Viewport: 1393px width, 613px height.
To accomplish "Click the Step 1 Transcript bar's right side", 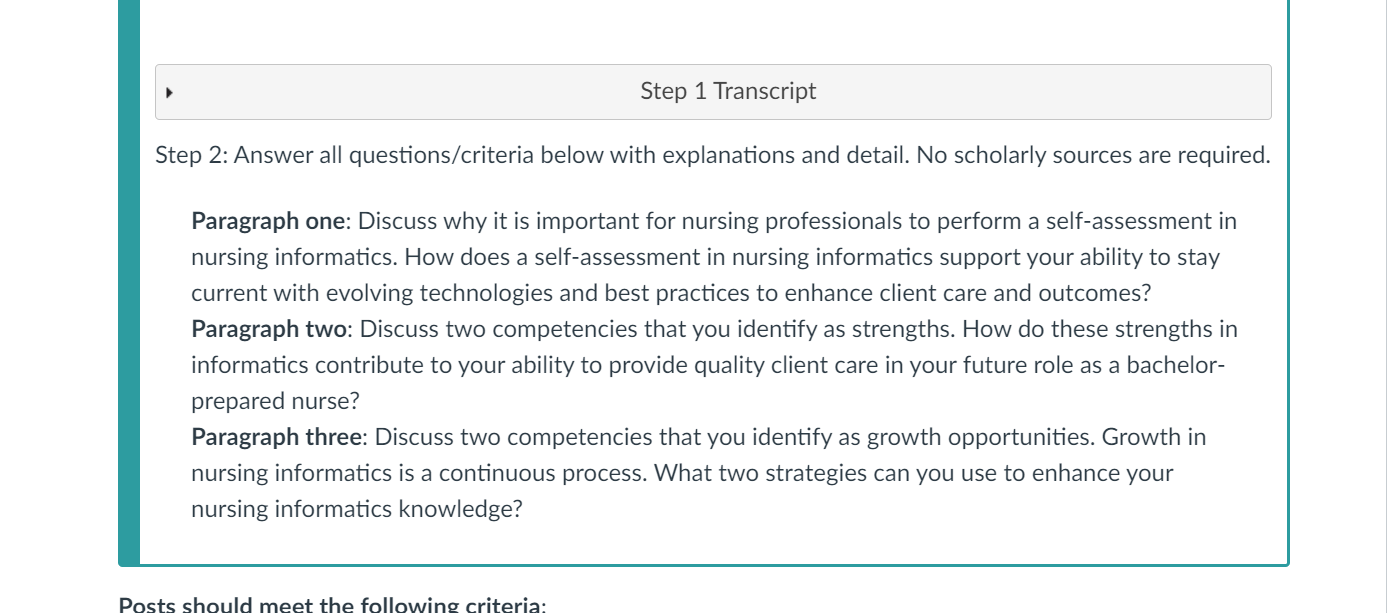I will click(1200, 91).
